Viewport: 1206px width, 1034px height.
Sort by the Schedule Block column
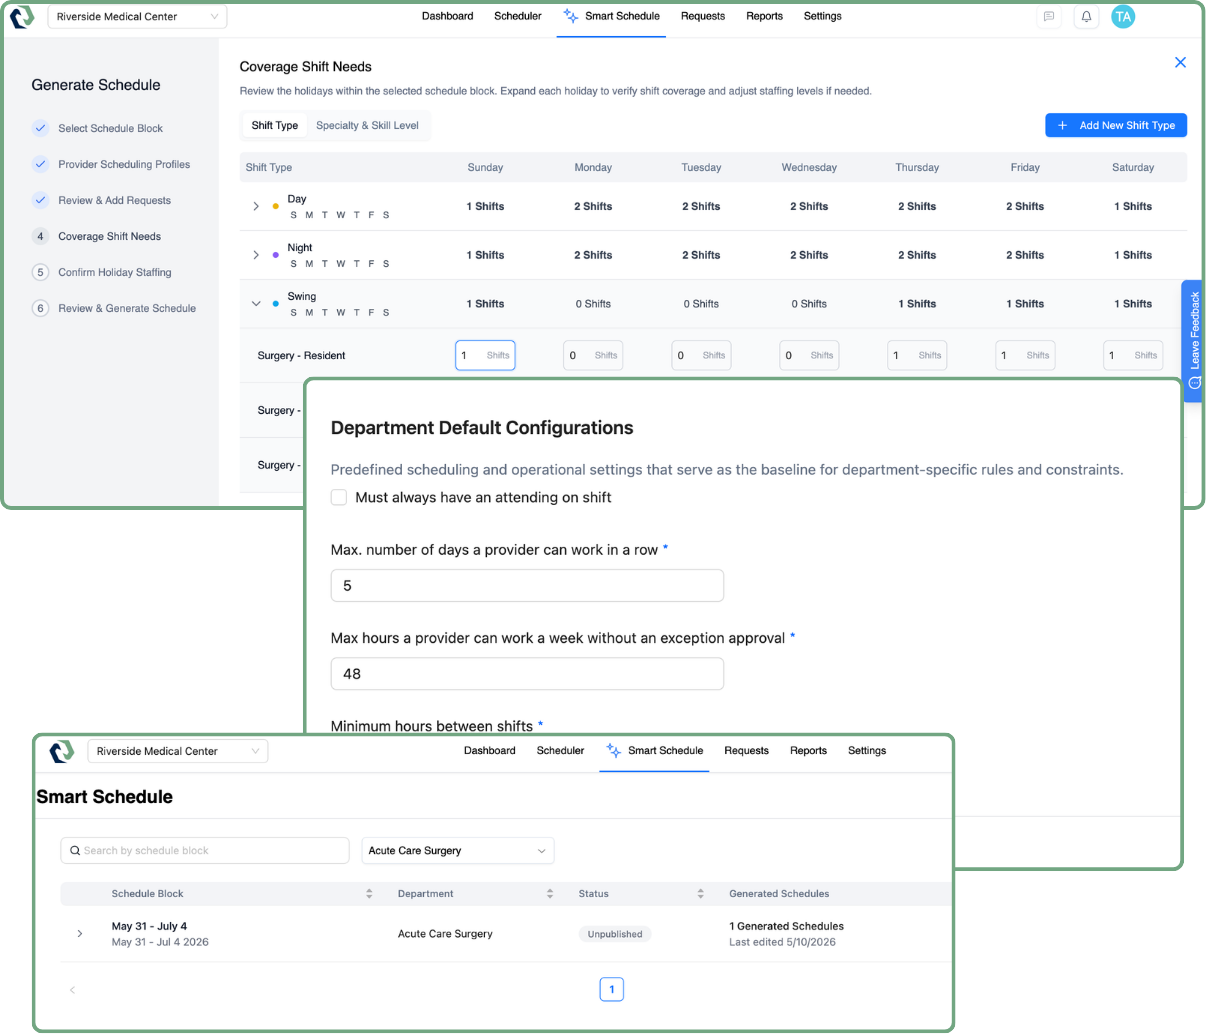click(x=369, y=894)
